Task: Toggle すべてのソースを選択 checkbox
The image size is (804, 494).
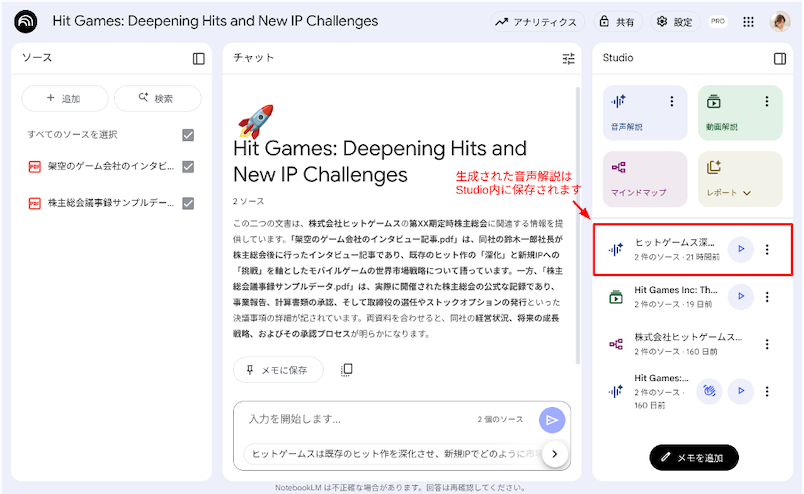Action: point(188,135)
